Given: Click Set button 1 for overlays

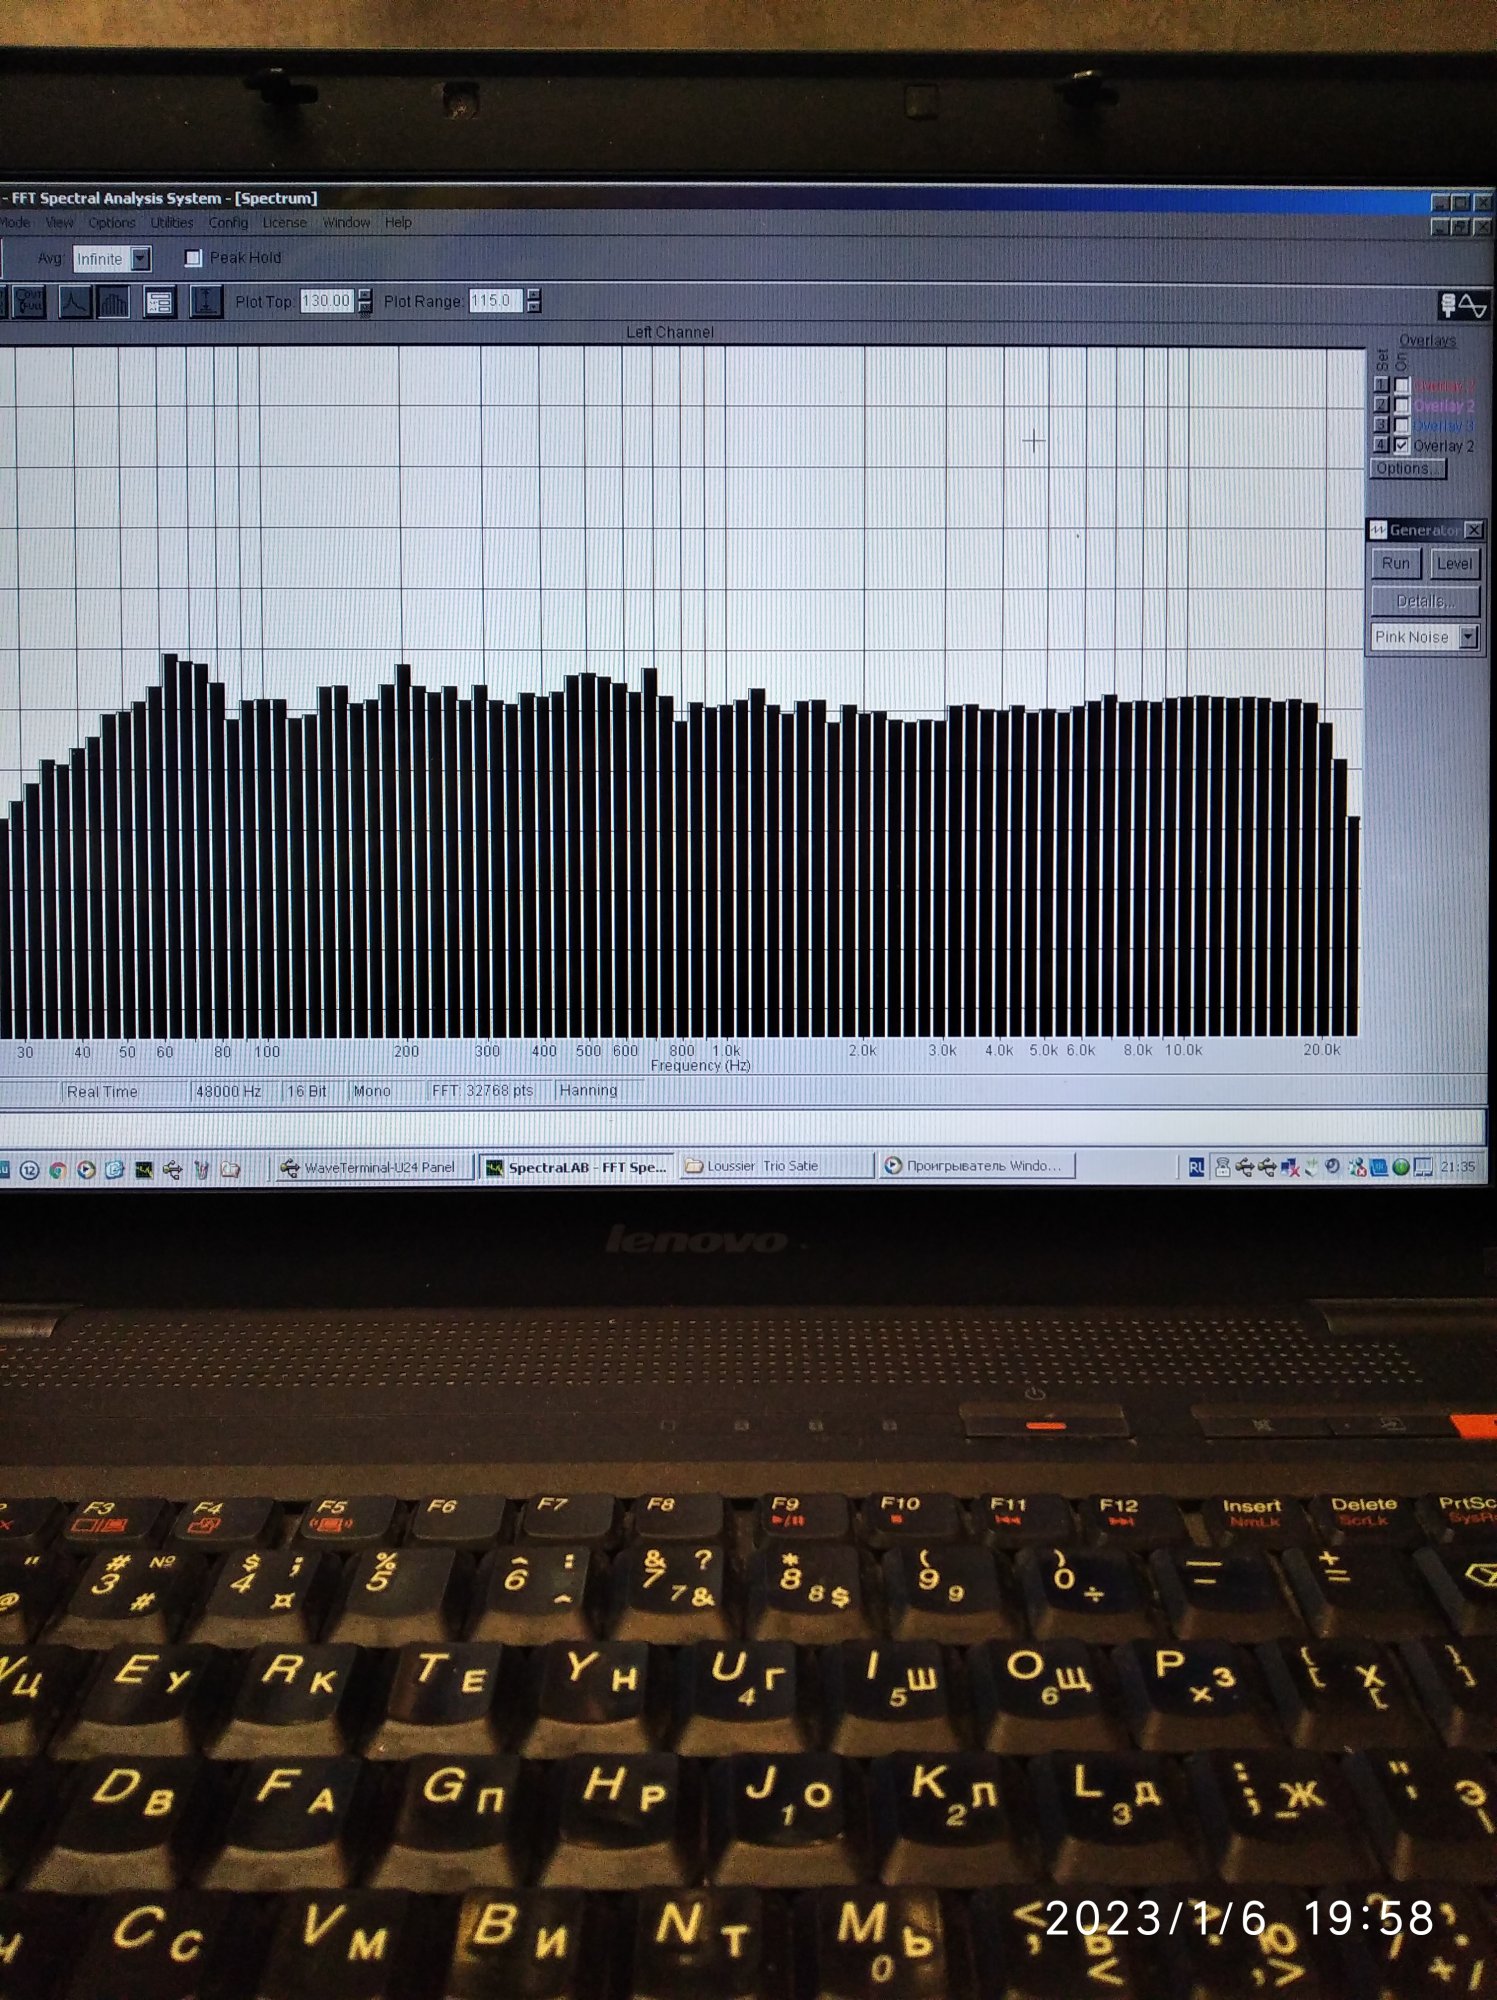Looking at the screenshot, I should tap(1381, 385).
